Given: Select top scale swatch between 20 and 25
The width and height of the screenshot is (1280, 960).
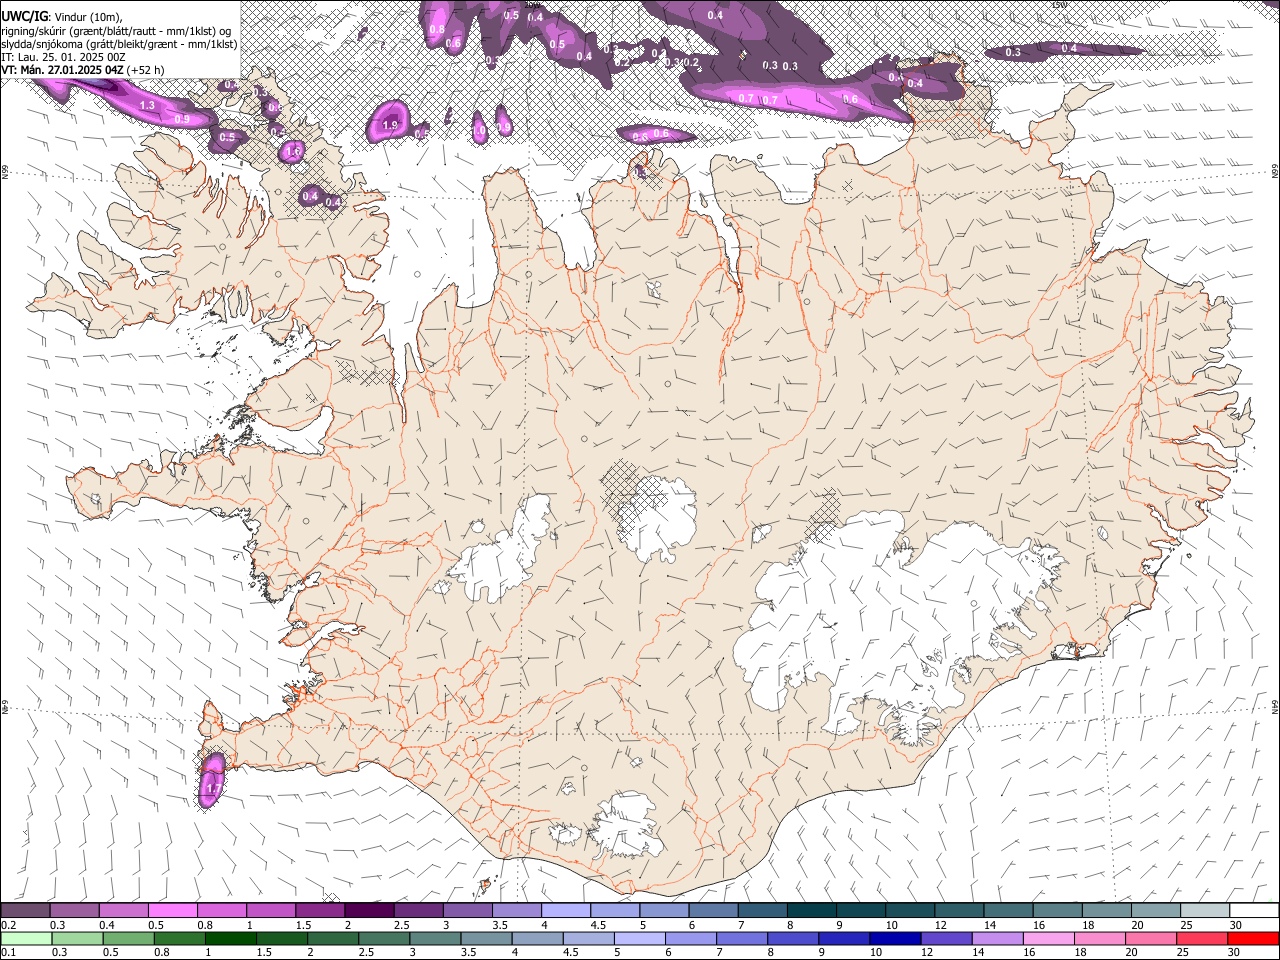Looking at the screenshot, I should tap(1156, 910).
